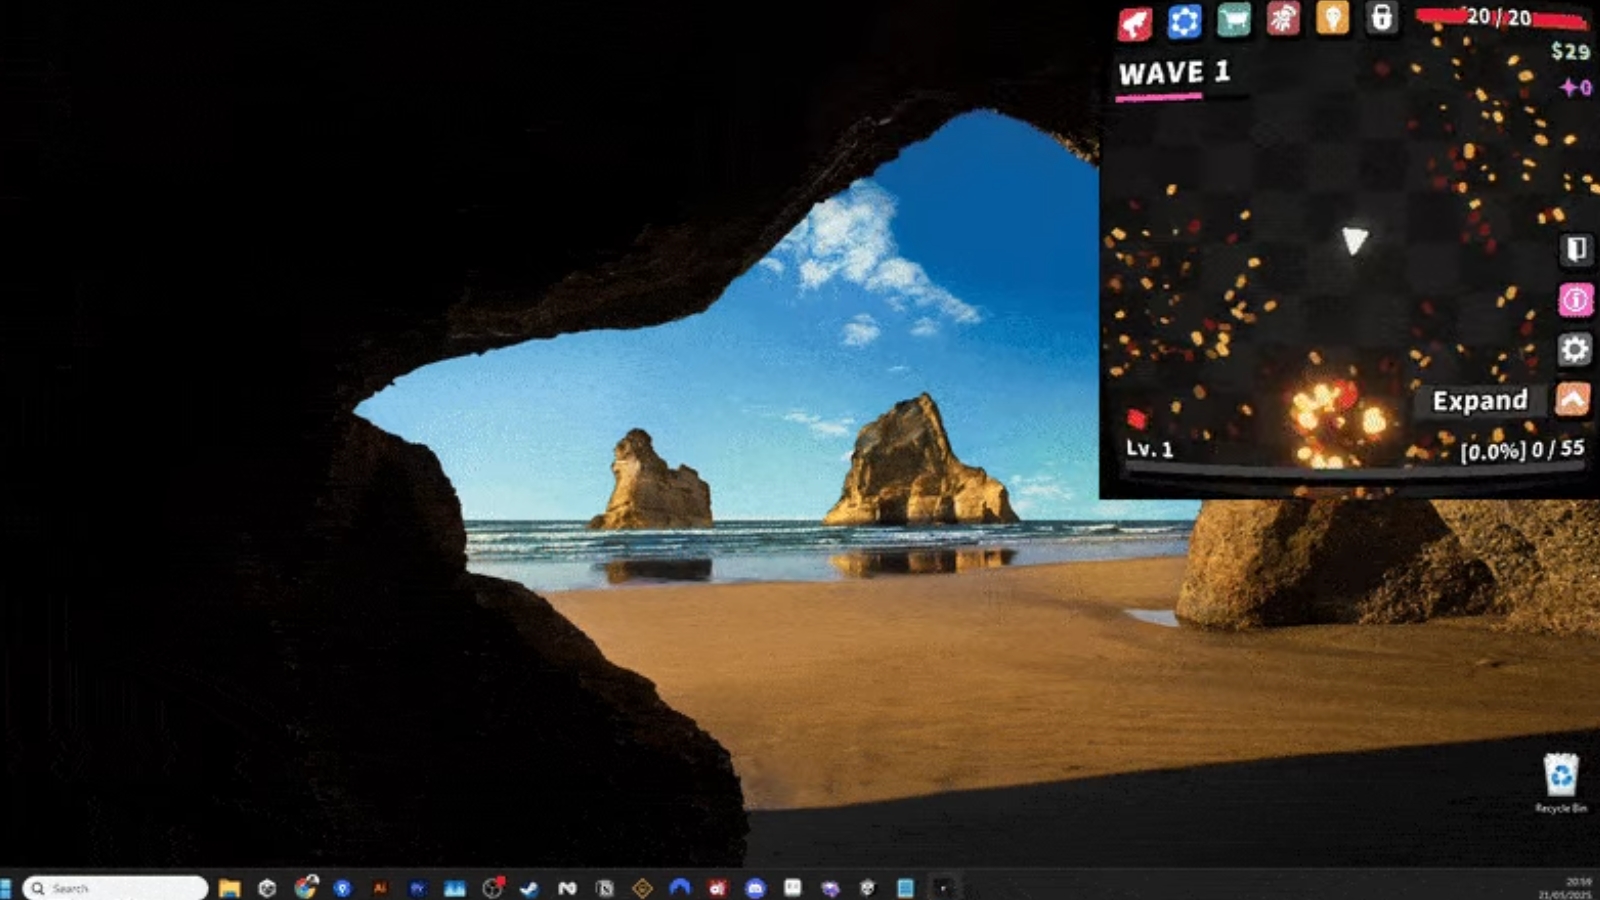Click the orange up-chevron expand arrow
Viewport: 1600px width, 900px height.
(1572, 400)
